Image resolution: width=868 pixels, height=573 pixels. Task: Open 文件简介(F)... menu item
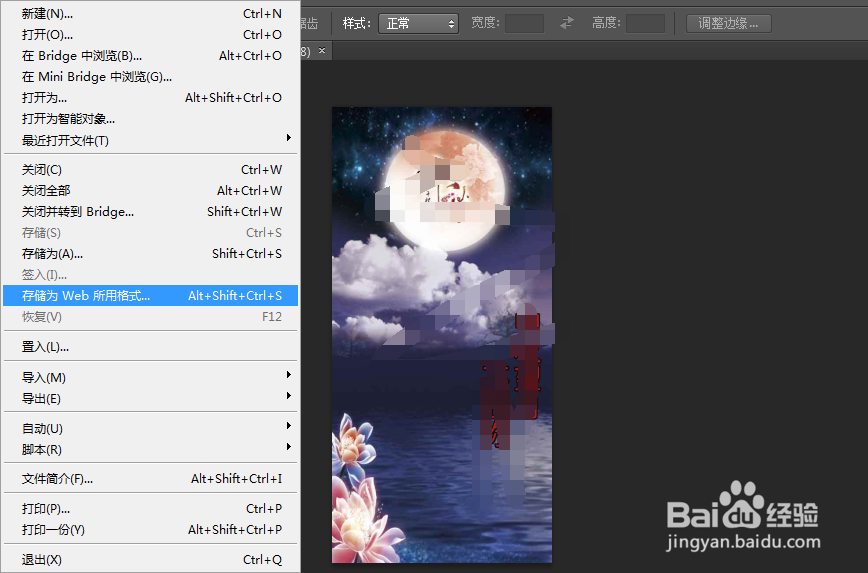pyautogui.click(x=151, y=479)
